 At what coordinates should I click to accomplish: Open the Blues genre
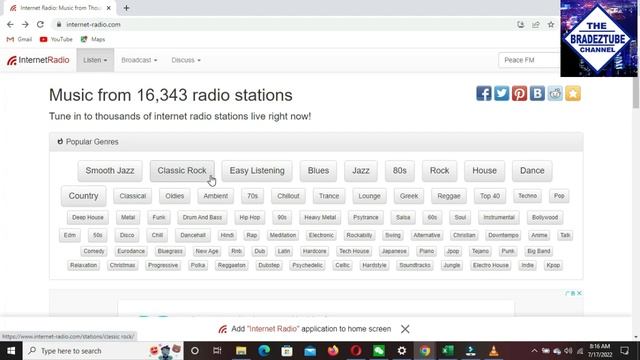318,171
